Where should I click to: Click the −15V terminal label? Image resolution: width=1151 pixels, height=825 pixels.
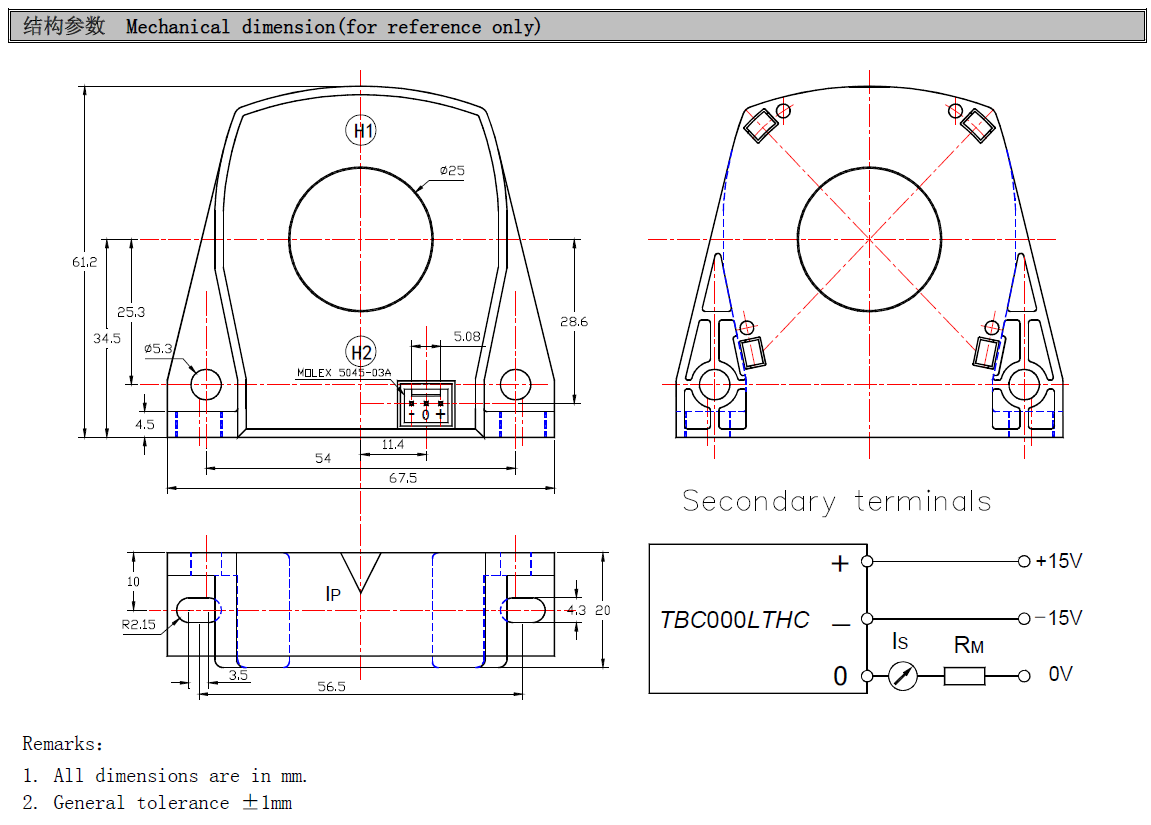tap(1058, 619)
